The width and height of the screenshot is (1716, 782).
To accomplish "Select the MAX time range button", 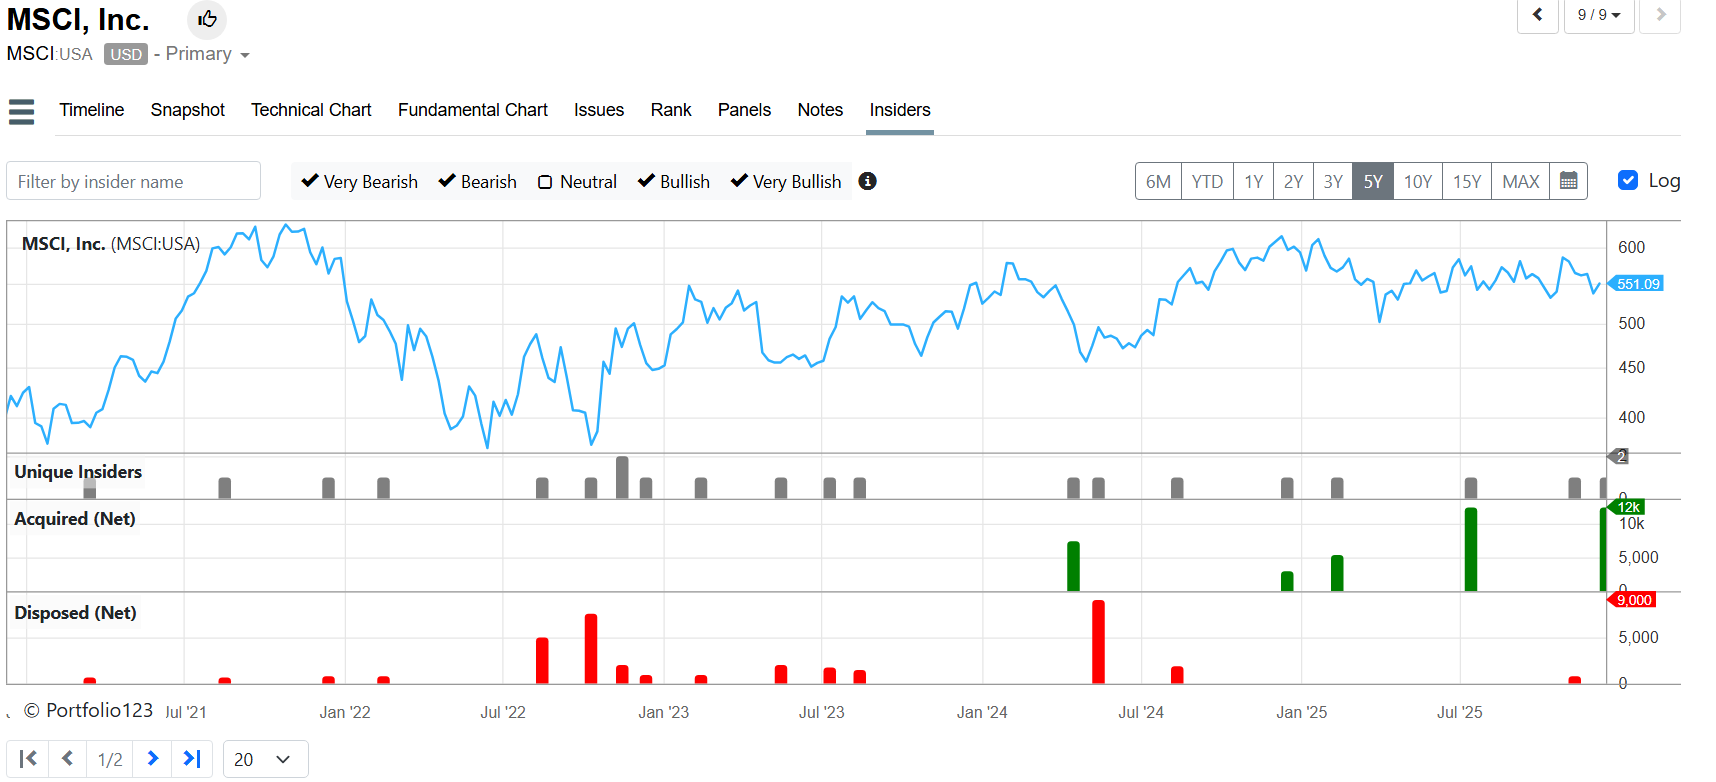I will (1520, 181).
